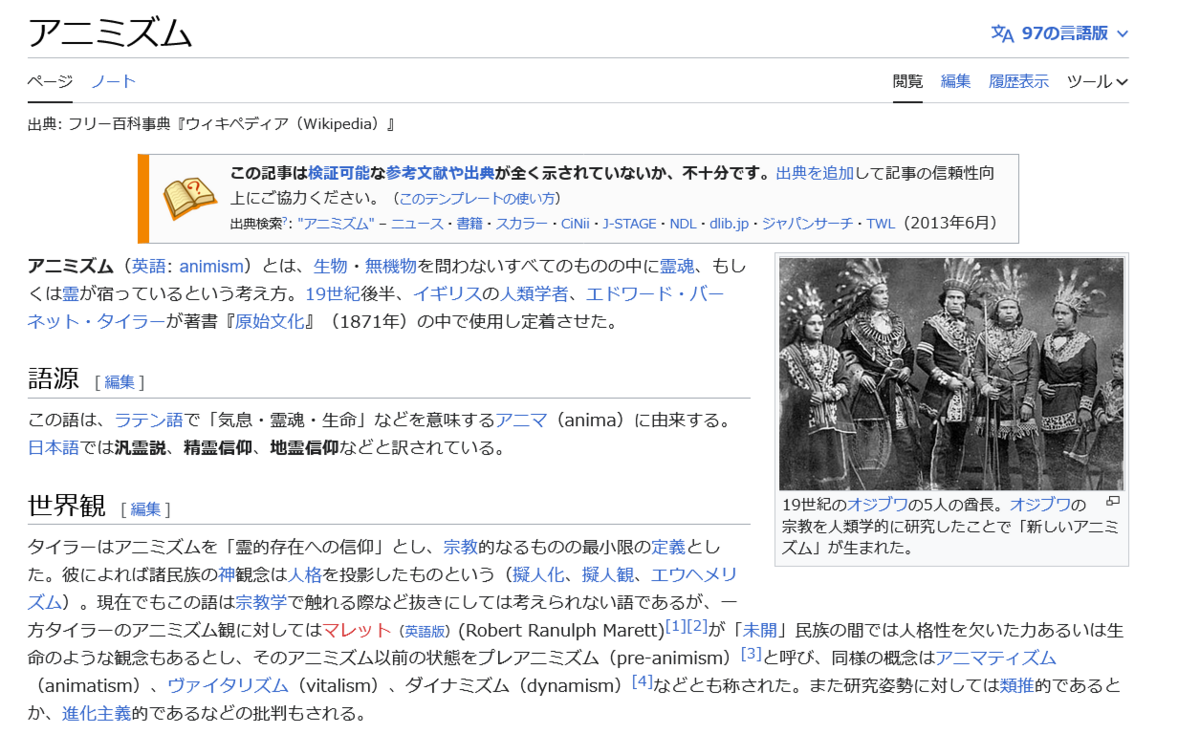Image resolution: width=1200 pixels, height=734 pixels.
Task: Follow the 参考文献や出典 link
Action: point(440,173)
